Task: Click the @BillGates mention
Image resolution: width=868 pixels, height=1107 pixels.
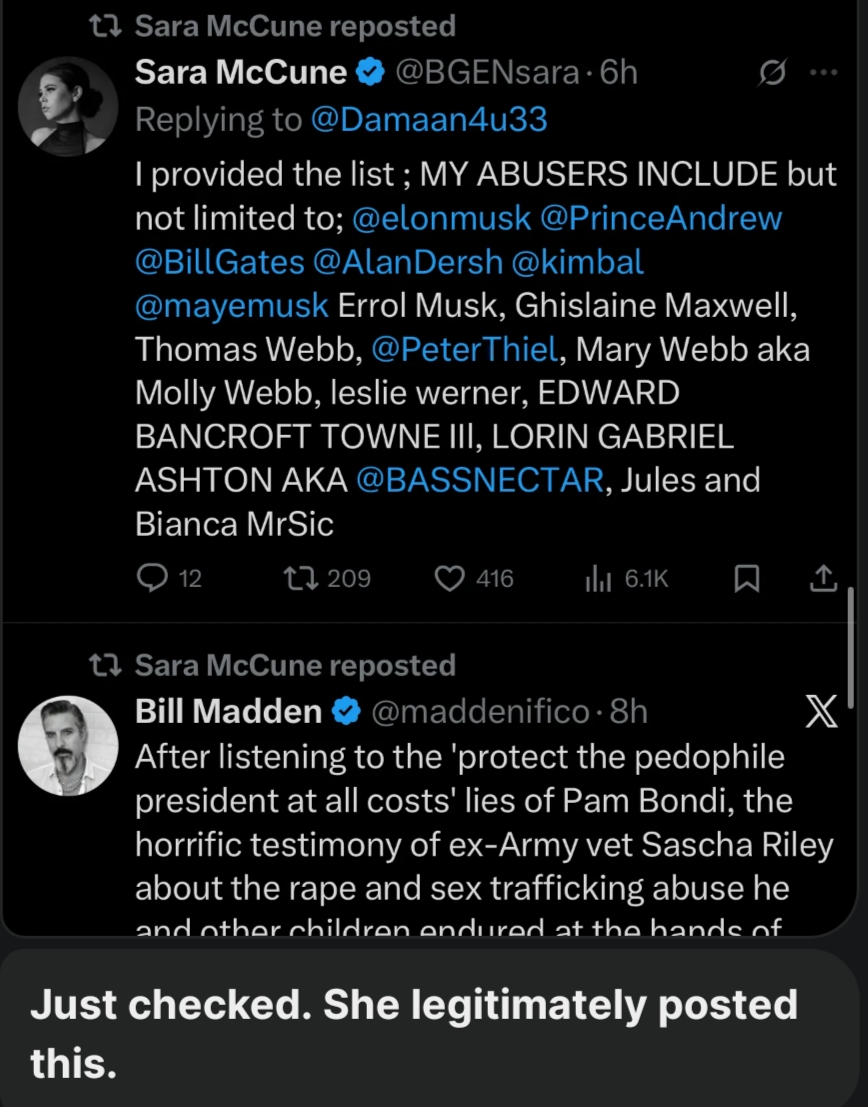Action: pyautogui.click(x=220, y=262)
